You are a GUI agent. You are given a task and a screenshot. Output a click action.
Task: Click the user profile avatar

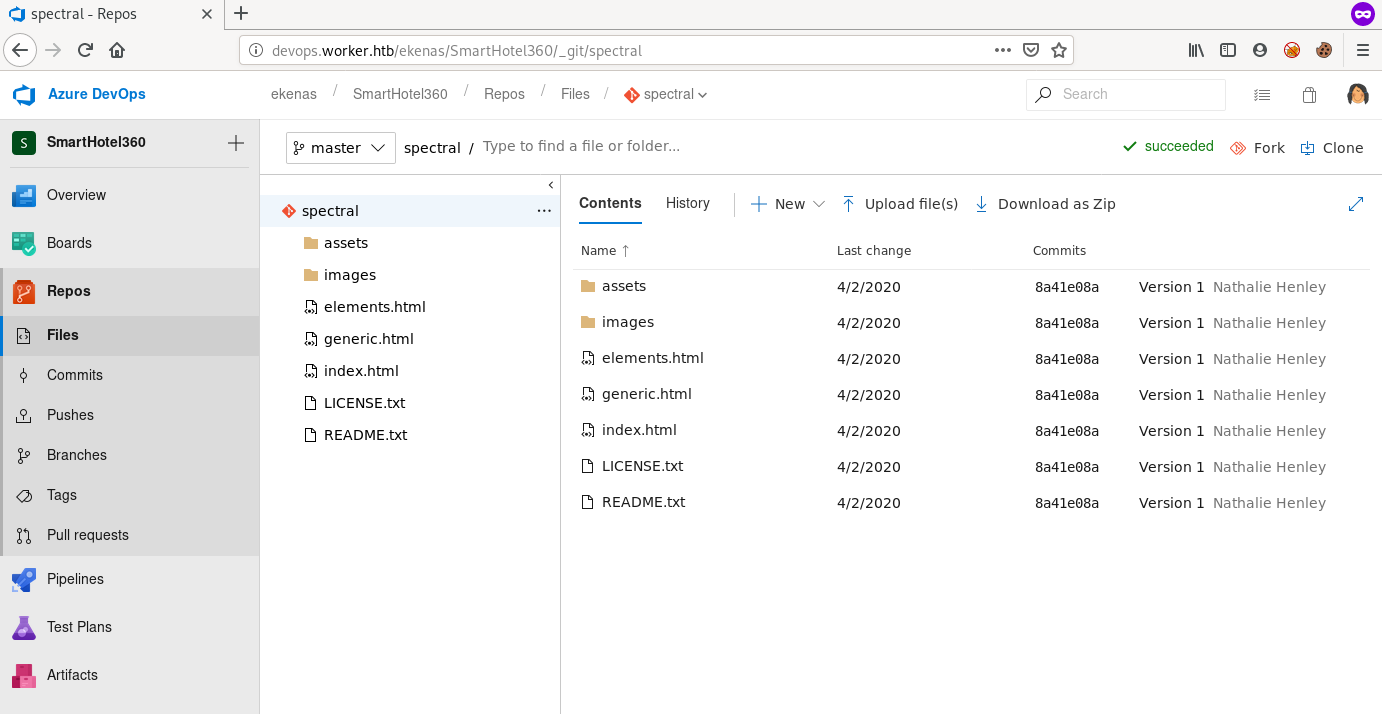pyautogui.click(x=1357, y=94)
